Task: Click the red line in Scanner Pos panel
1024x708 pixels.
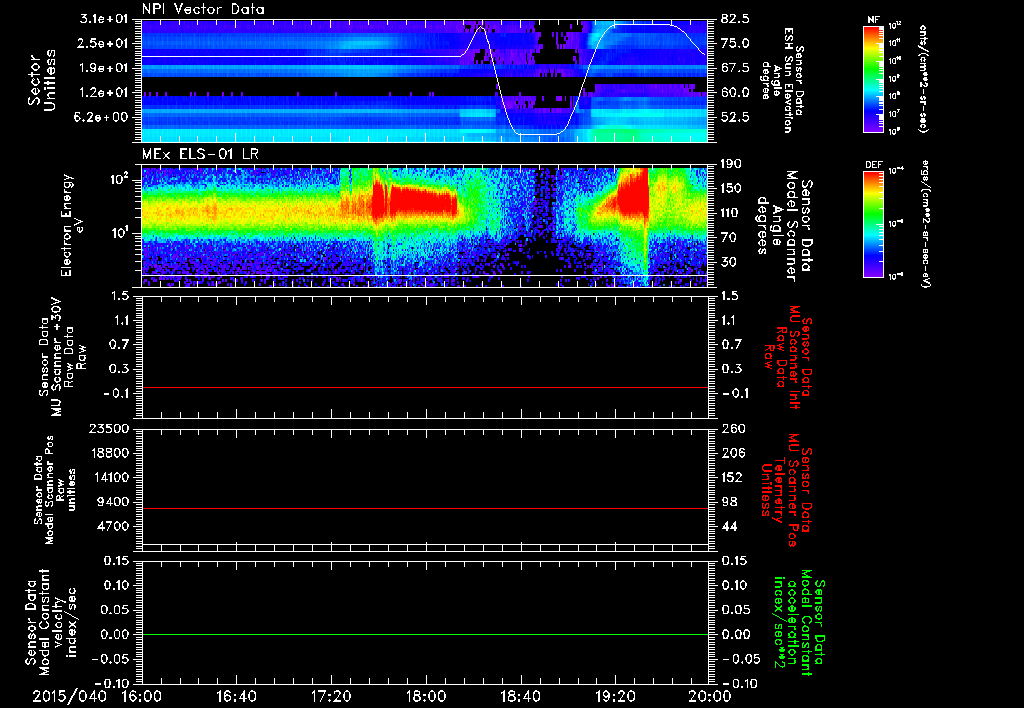Action: (x=425, y=508)
